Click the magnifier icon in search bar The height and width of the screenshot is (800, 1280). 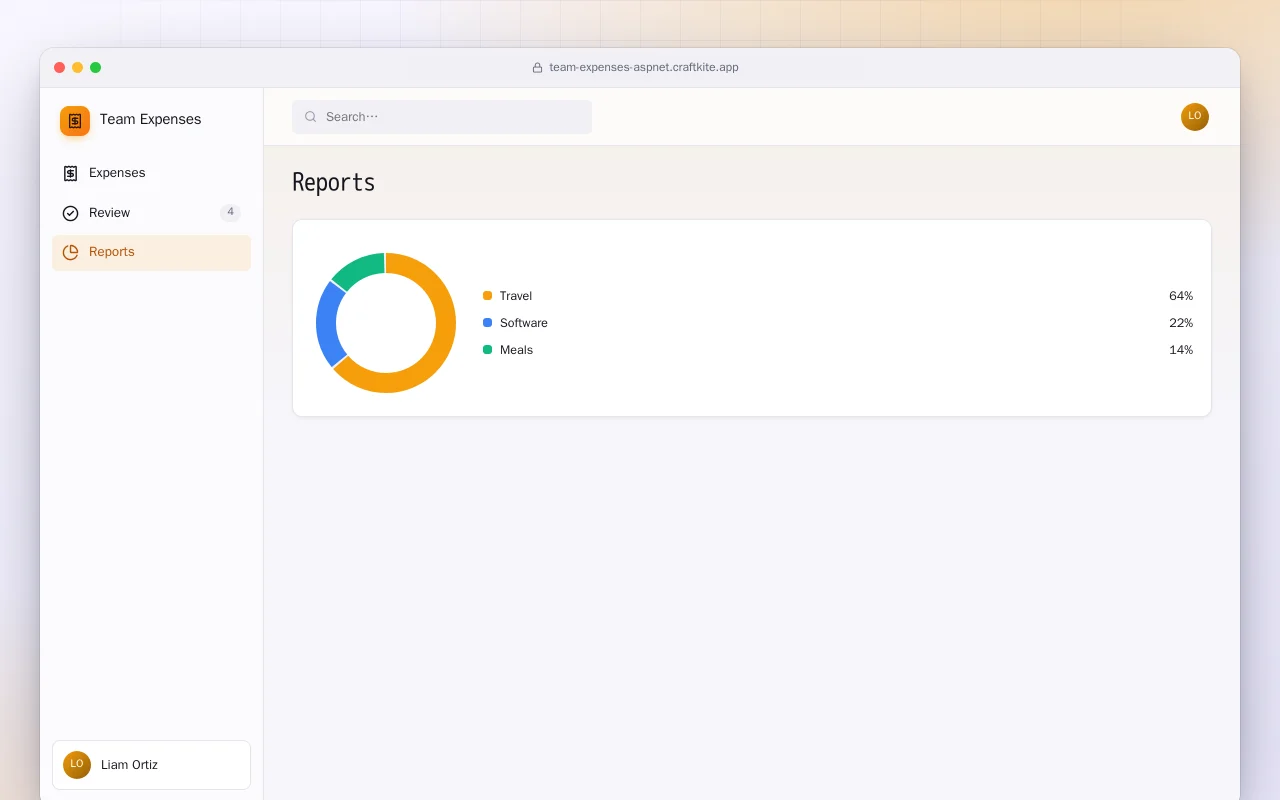click(x=311, y=117)
